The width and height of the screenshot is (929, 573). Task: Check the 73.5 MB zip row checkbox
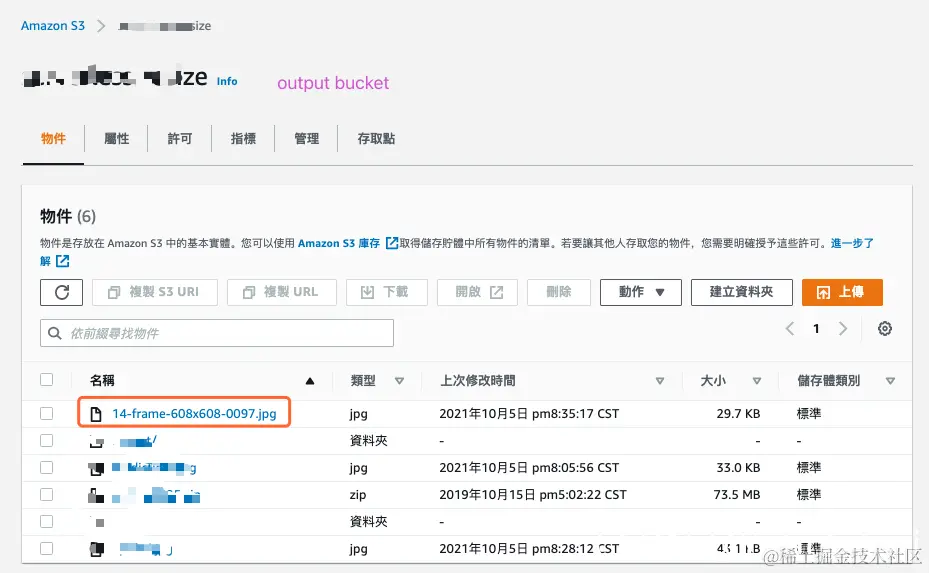(47, 495)
